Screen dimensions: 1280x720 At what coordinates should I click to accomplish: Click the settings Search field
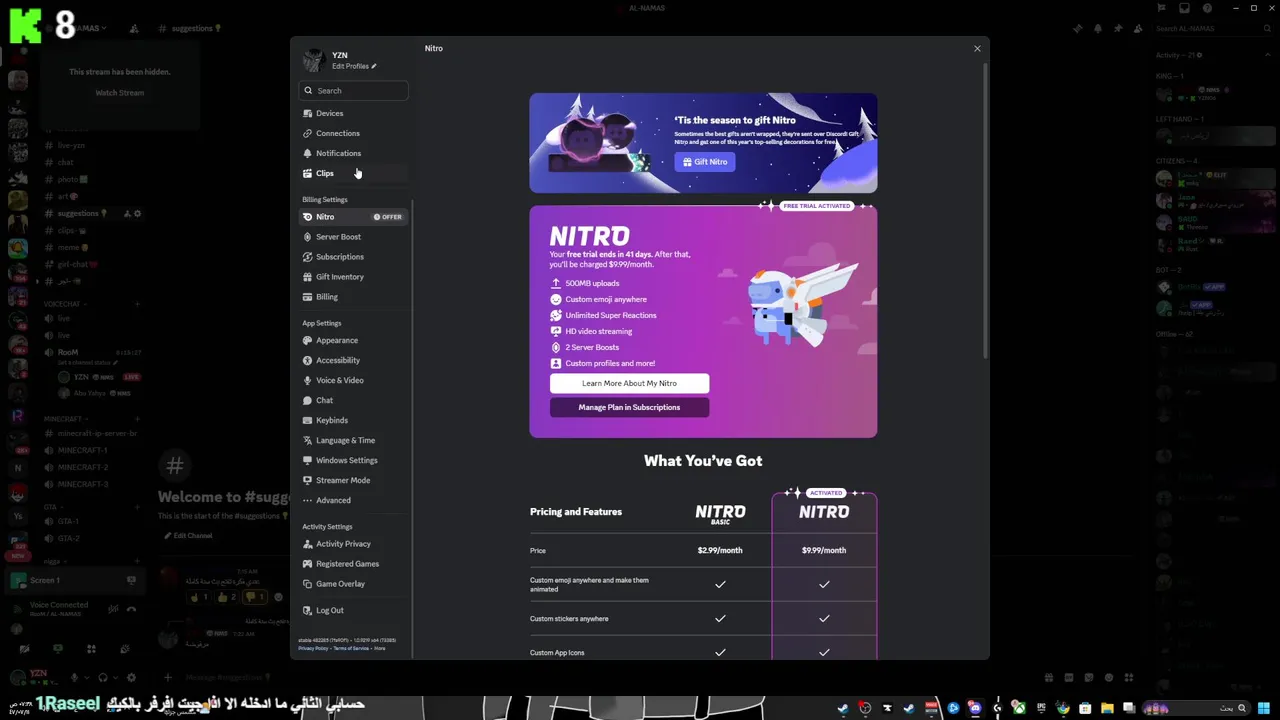353,90
